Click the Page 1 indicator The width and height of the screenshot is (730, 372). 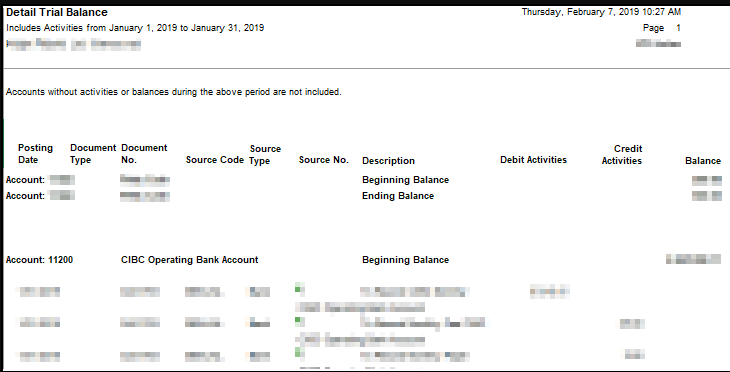[x=662, y=28]
